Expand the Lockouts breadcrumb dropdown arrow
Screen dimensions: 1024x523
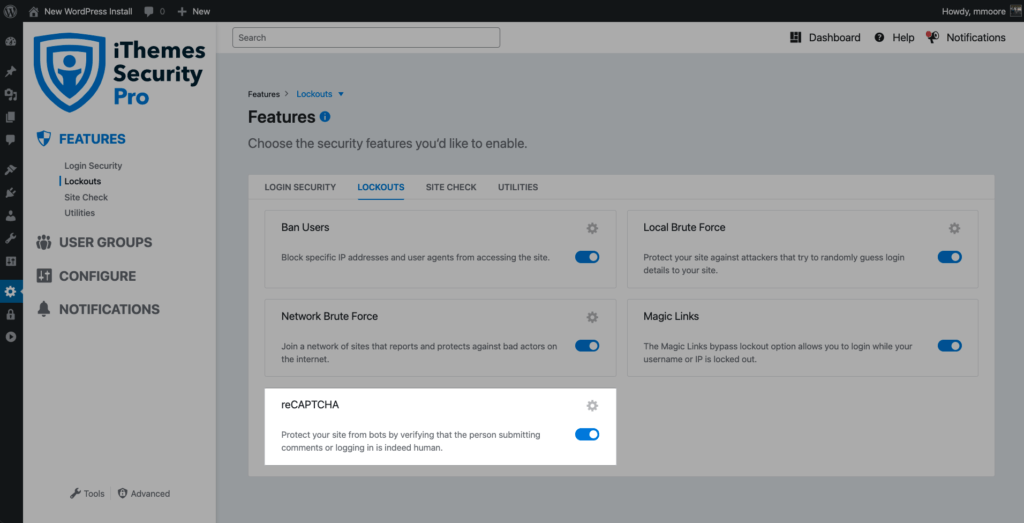(341, 95)
